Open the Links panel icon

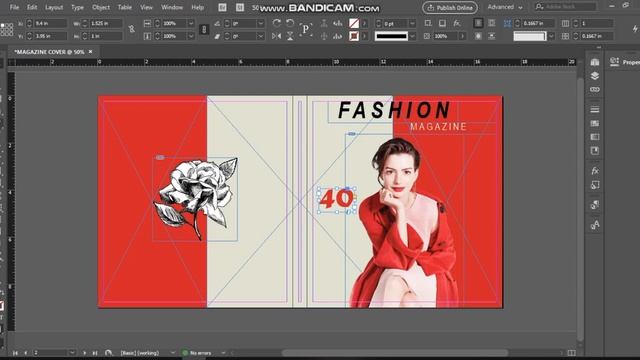coord(595,89)
